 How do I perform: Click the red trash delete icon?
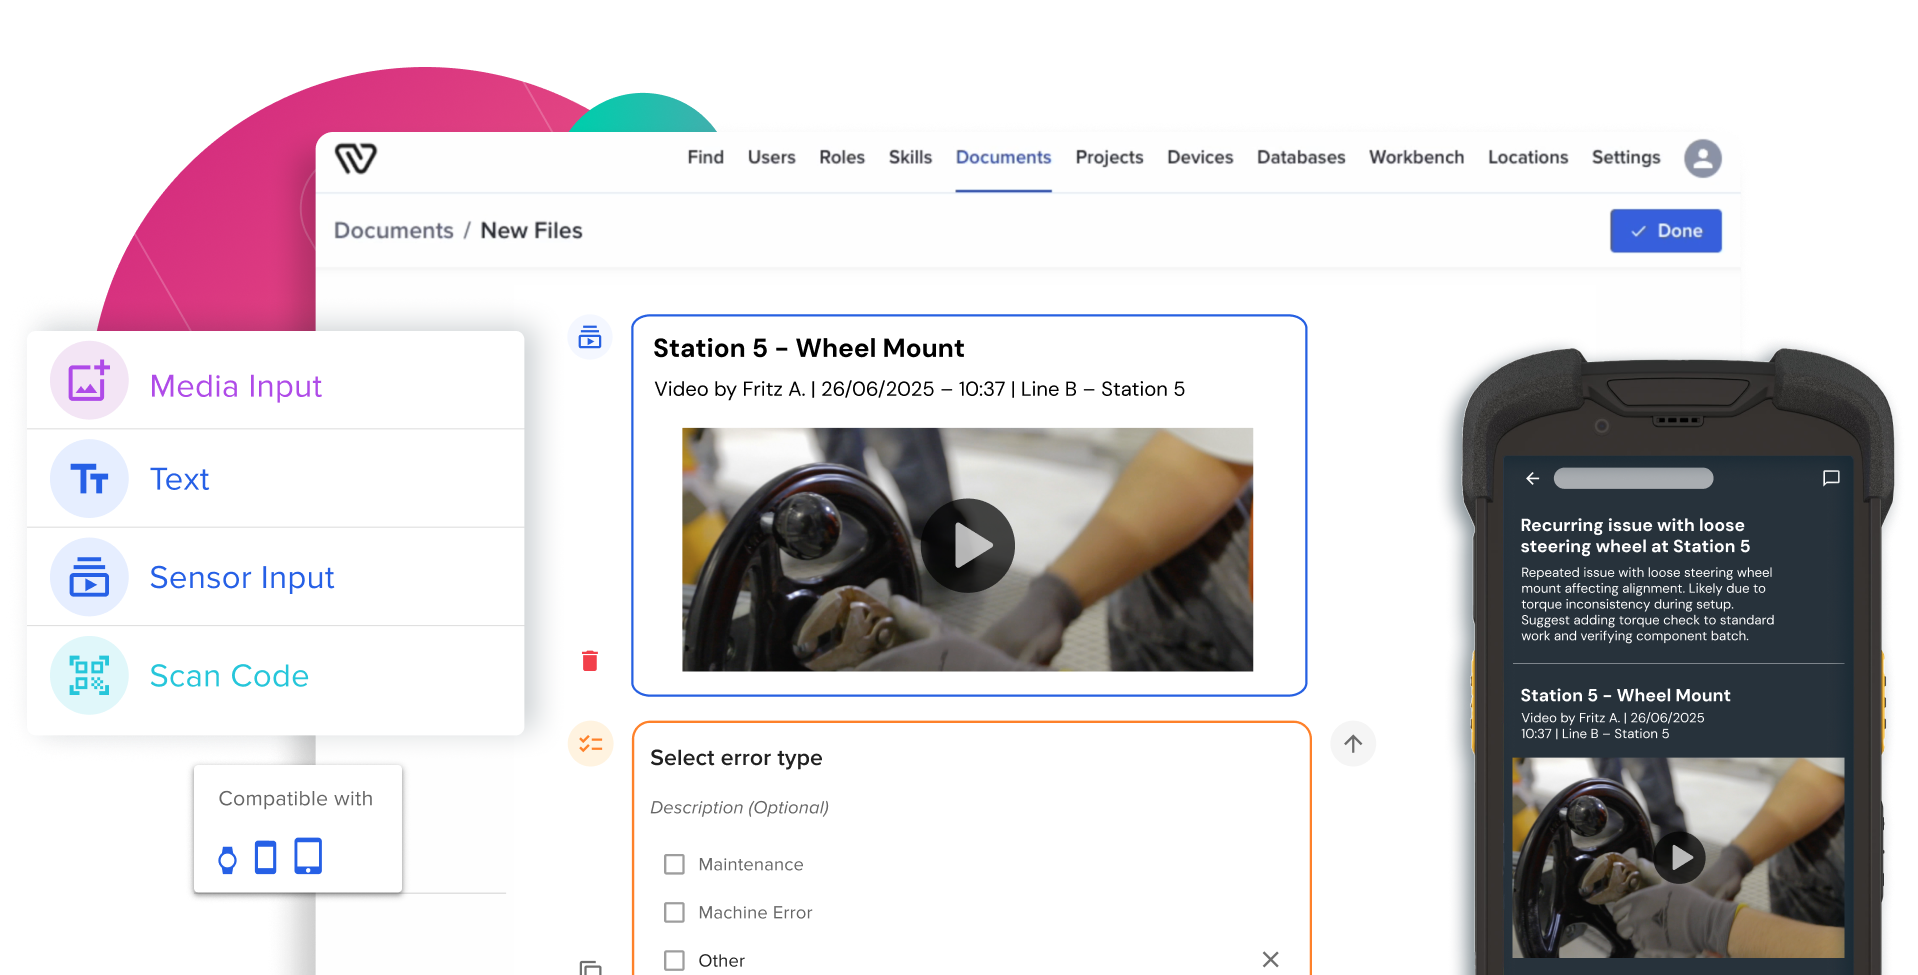click(590, 661)
